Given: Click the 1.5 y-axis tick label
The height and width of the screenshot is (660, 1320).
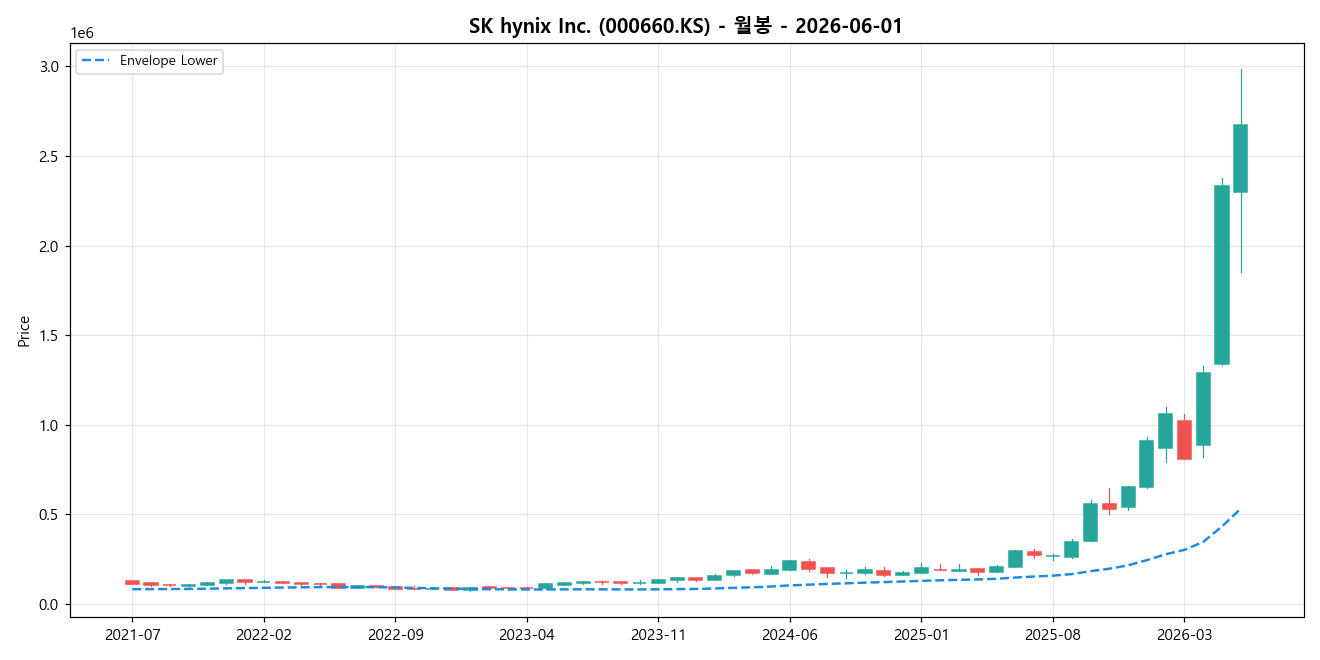Looking at the screenshot, I should click(51, 335).
